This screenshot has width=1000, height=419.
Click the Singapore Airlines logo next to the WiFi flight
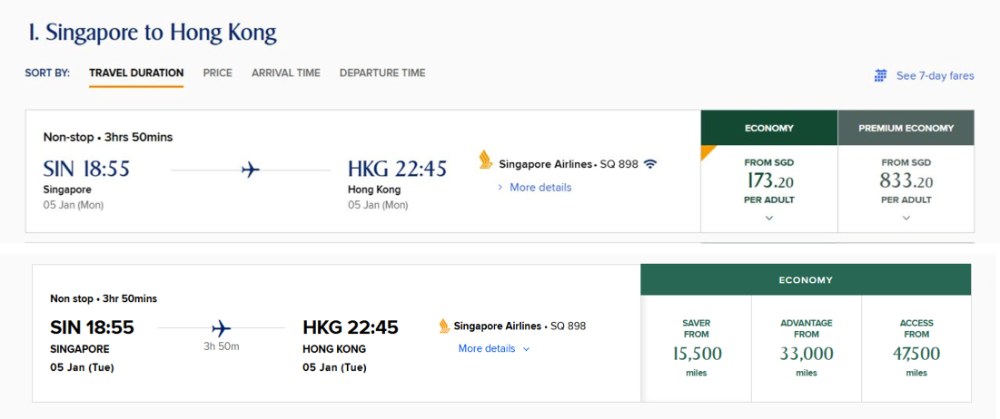pos(486,163)
